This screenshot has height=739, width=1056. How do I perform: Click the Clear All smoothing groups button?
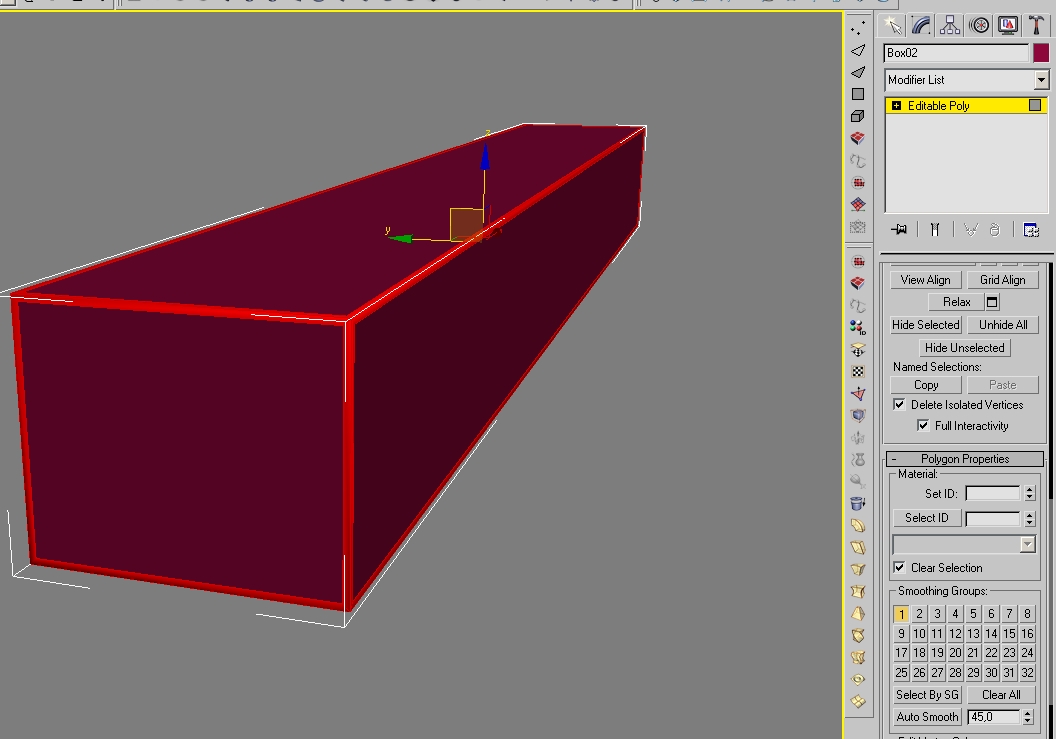click(1001, 695)
